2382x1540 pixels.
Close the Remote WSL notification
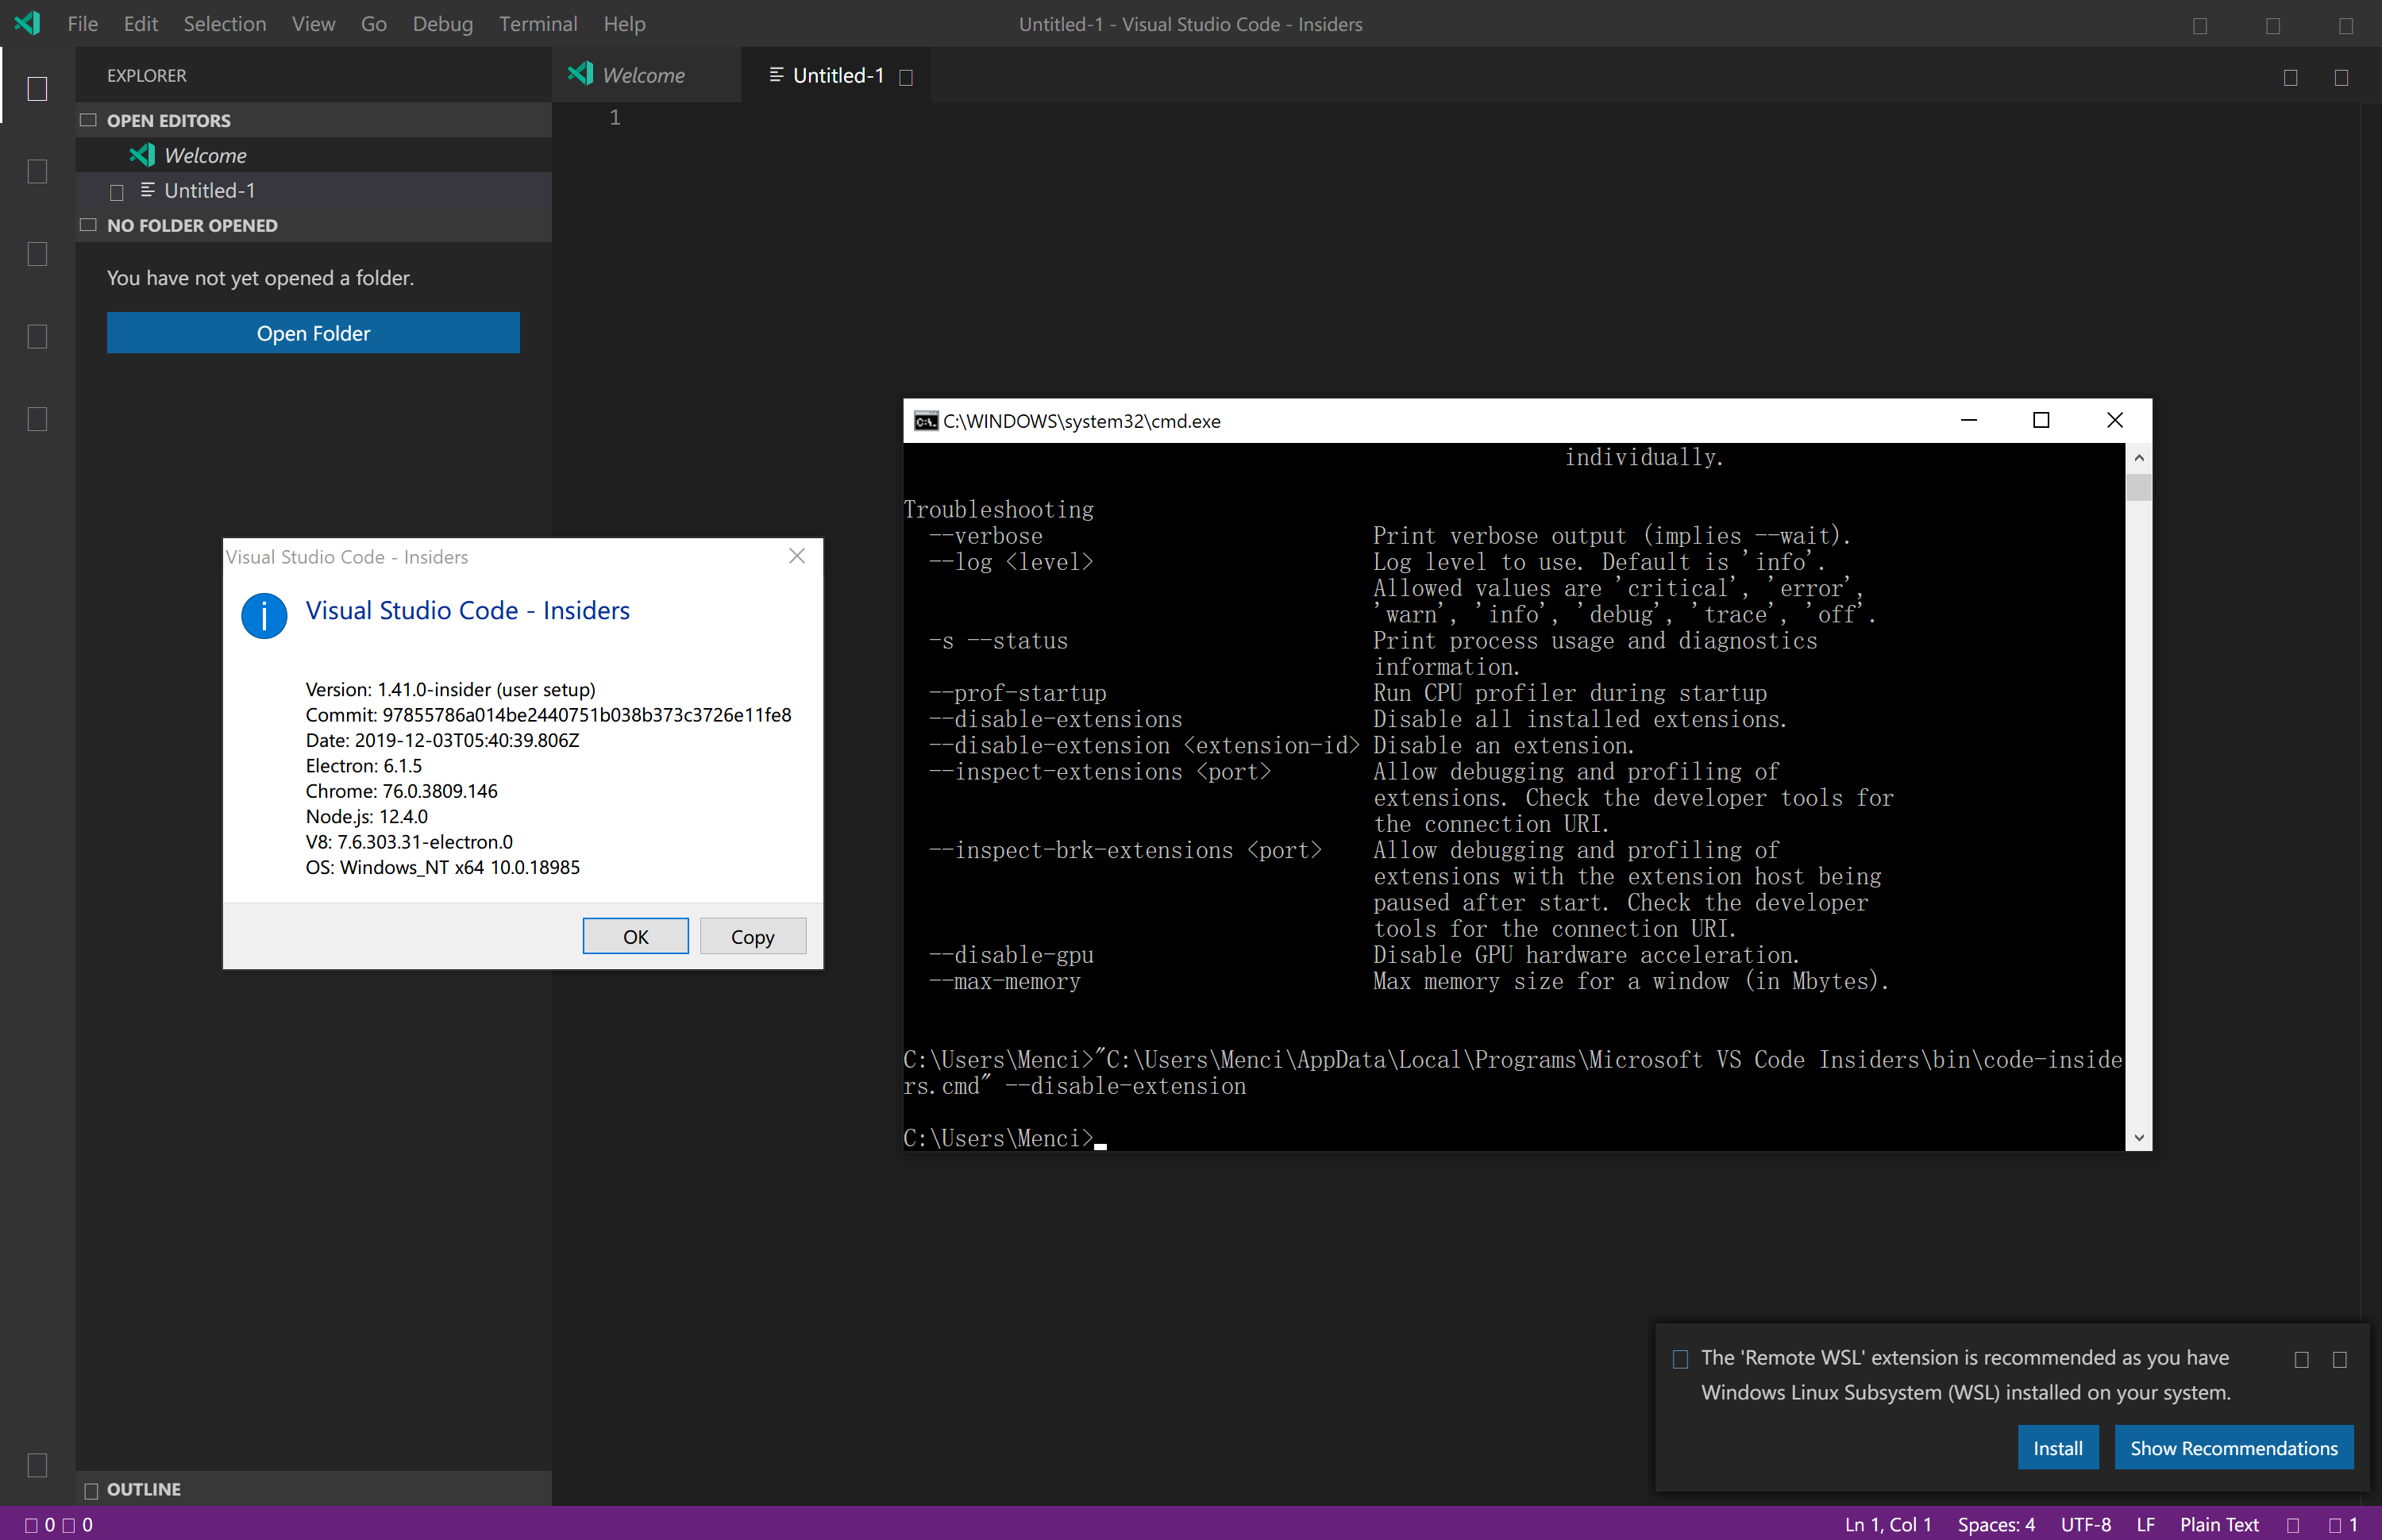pos(2339,1359)
